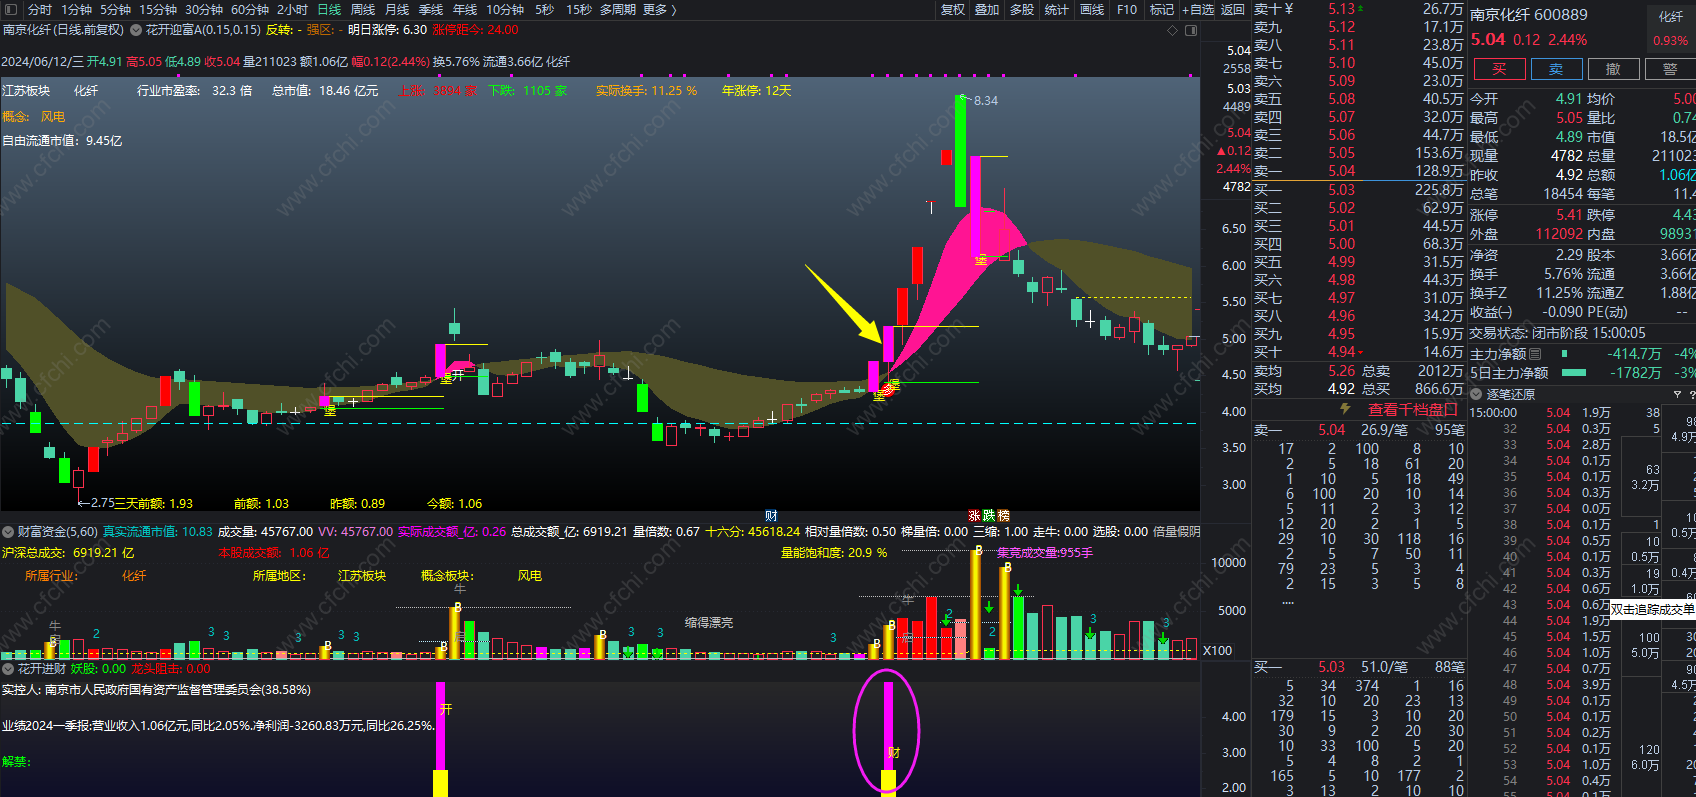
Task: Open the 画线 drawing tools
Action: point(1092,9)
